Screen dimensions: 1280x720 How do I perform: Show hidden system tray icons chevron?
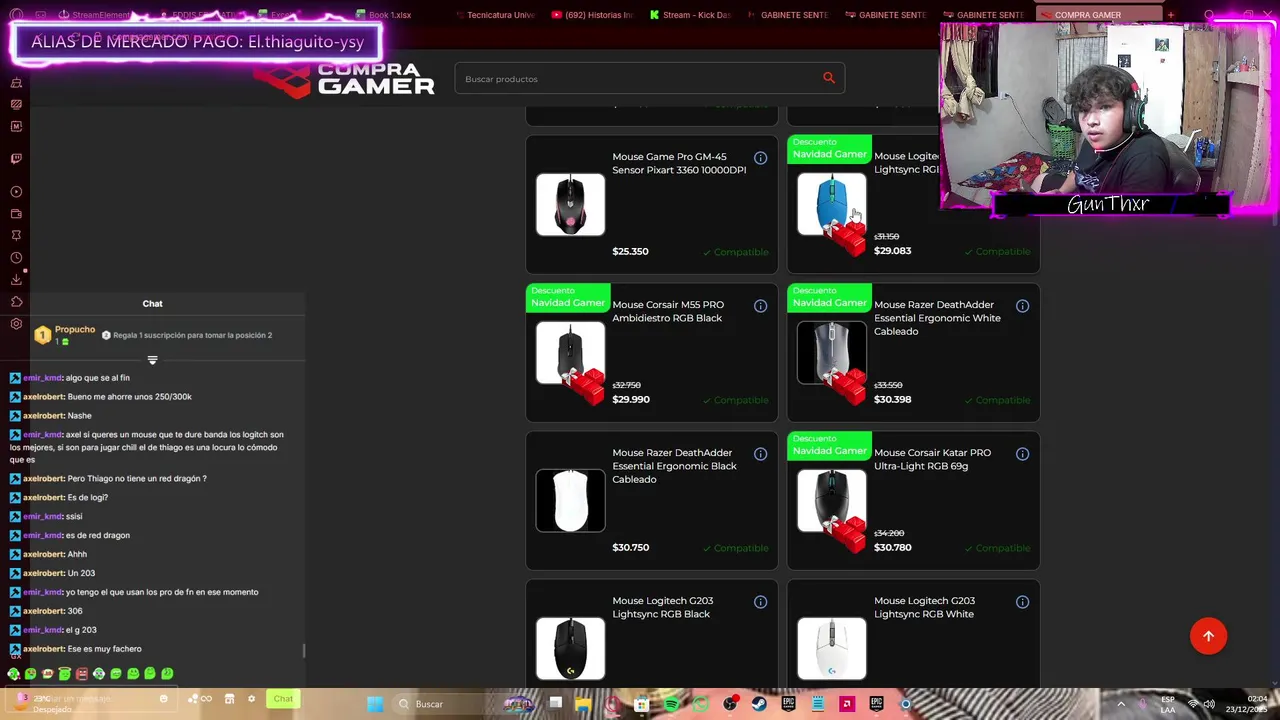[1120, 704]
